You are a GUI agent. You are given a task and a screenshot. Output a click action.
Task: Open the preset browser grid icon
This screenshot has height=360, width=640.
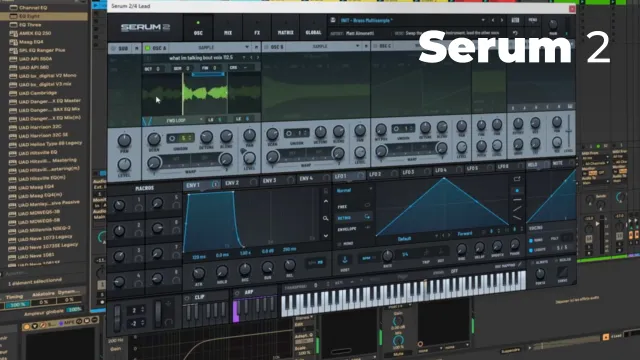point(516,20)
